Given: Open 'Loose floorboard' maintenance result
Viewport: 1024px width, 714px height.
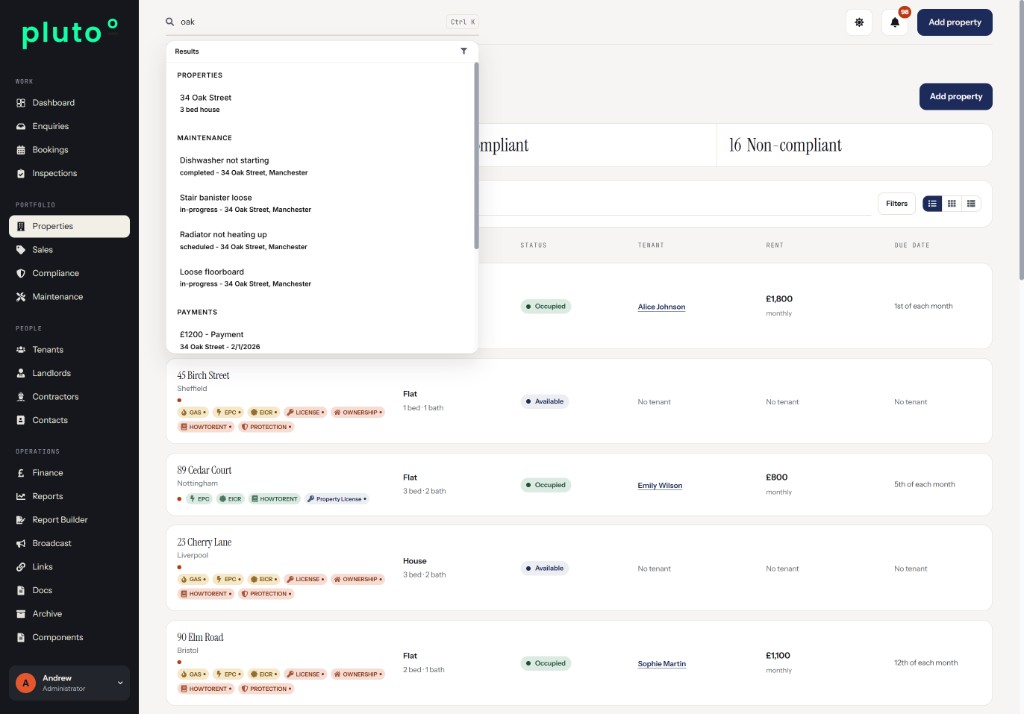Looking at the screenshot, I should point(320,278).
